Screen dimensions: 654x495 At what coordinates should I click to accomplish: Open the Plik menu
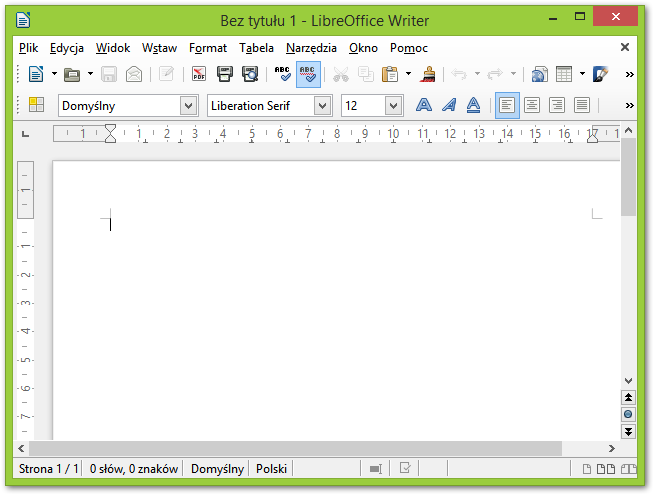point(28,48)
